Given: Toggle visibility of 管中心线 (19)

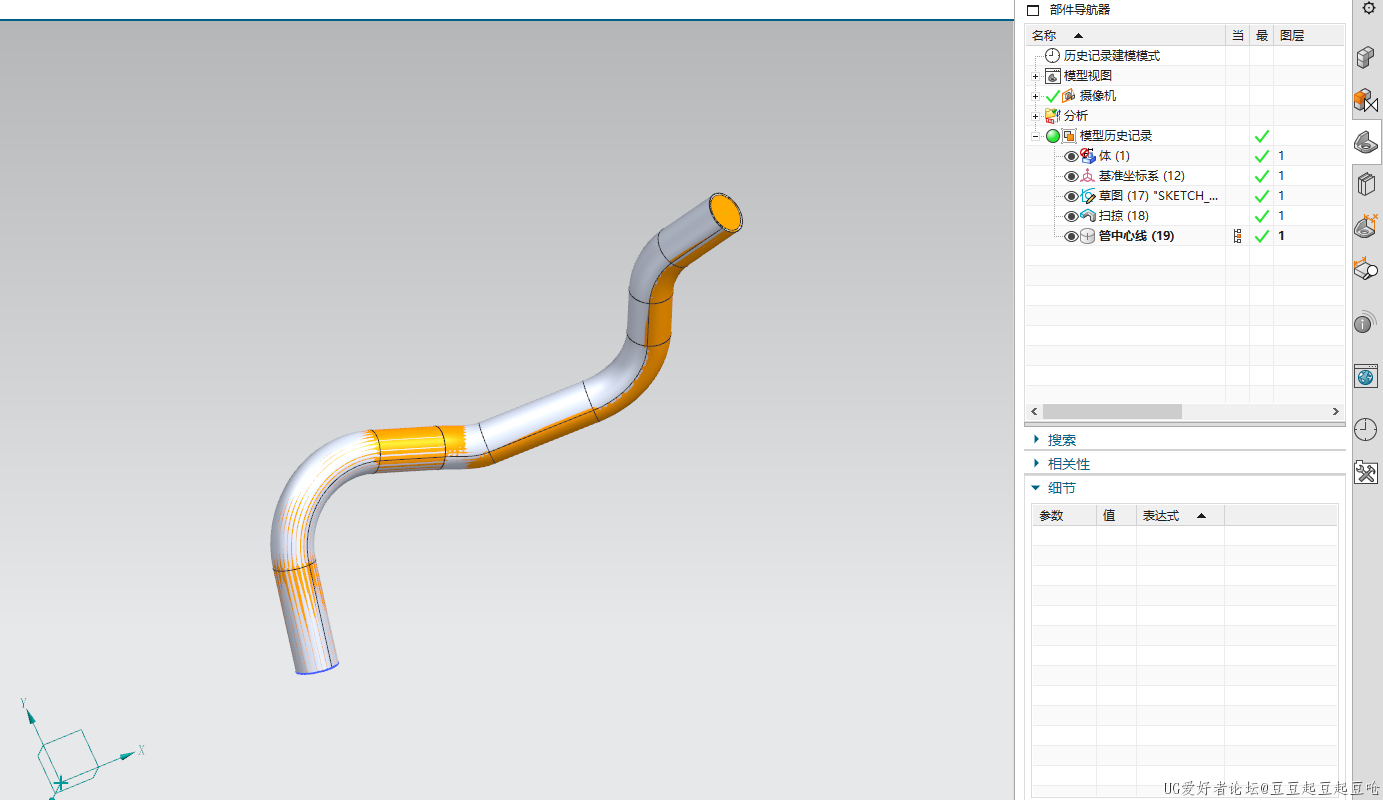Looking at the screenshot, I should click(1071, 236).
